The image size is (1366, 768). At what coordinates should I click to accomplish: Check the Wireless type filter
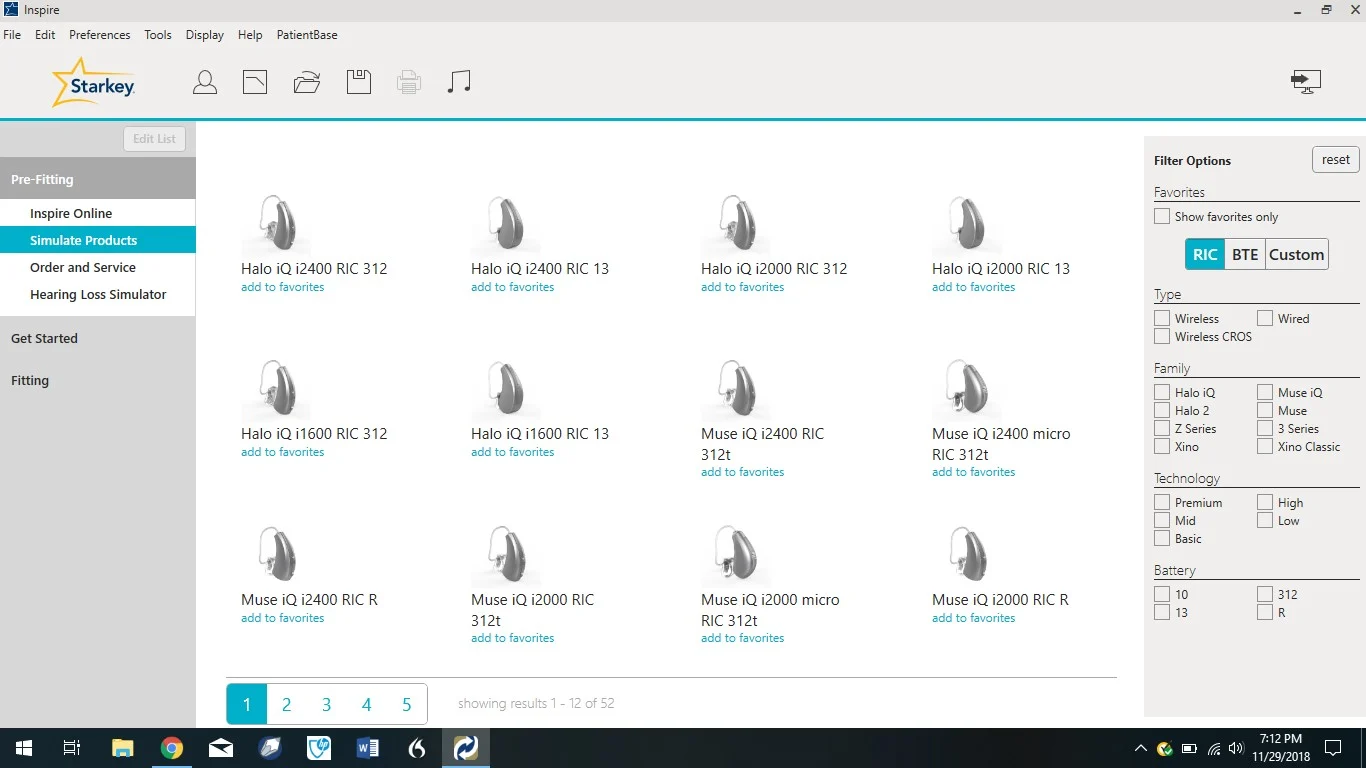[1162, 318]
